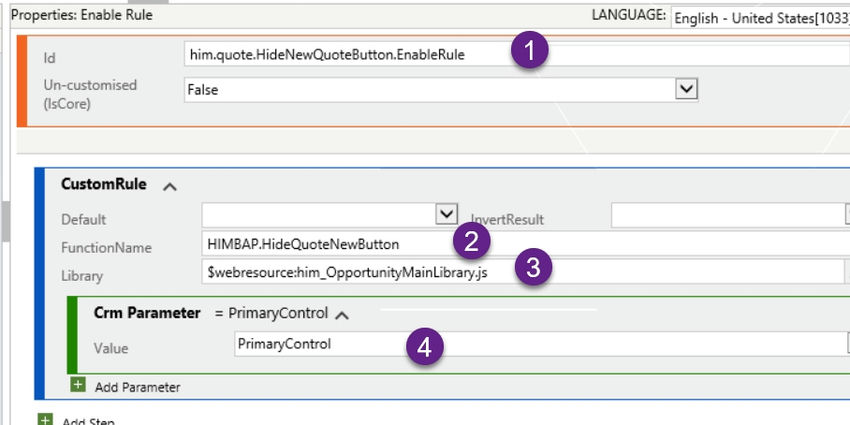Viewport: 850px width, 425px height.
Task: Open the InvertResult dropdown field
Action: 726,215
